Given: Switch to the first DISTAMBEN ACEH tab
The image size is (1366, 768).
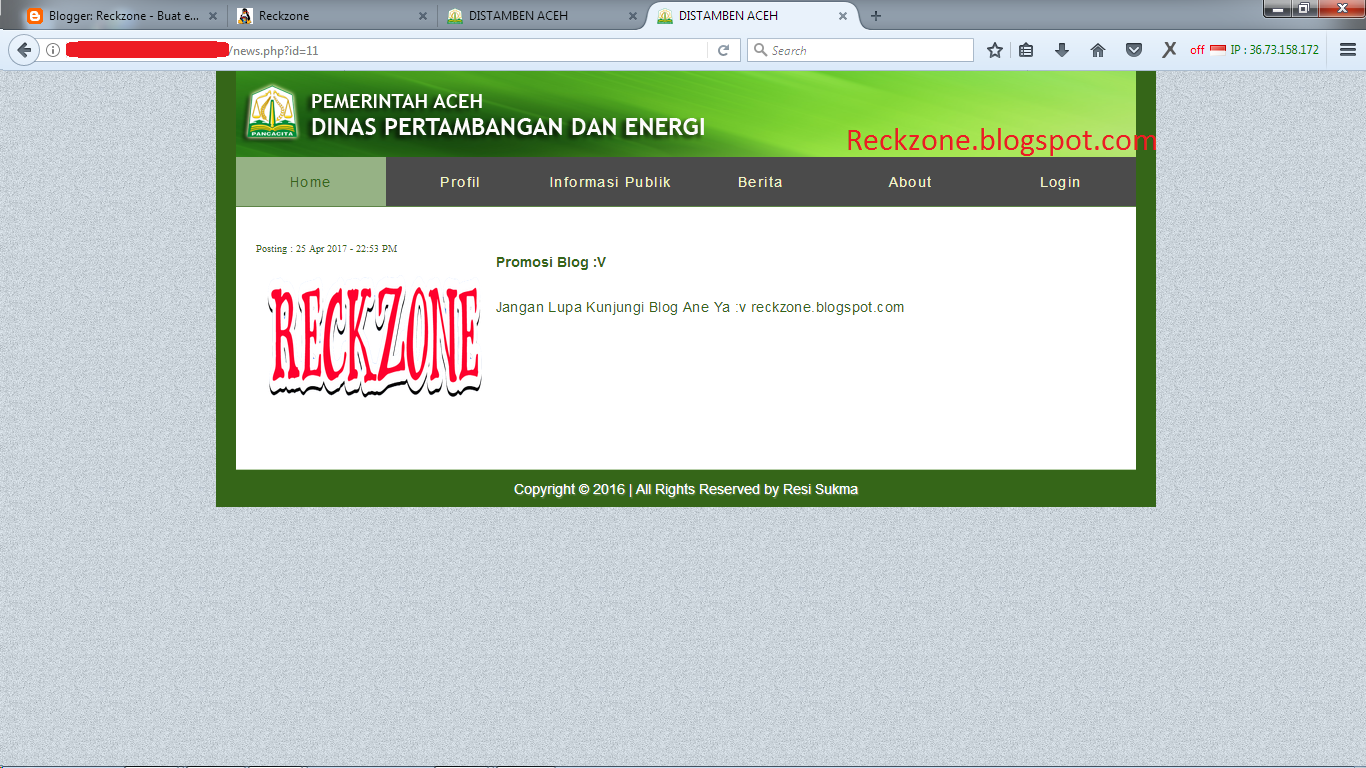Looking at the screenshot, I should pyautogui.click(x=540, y=16).
